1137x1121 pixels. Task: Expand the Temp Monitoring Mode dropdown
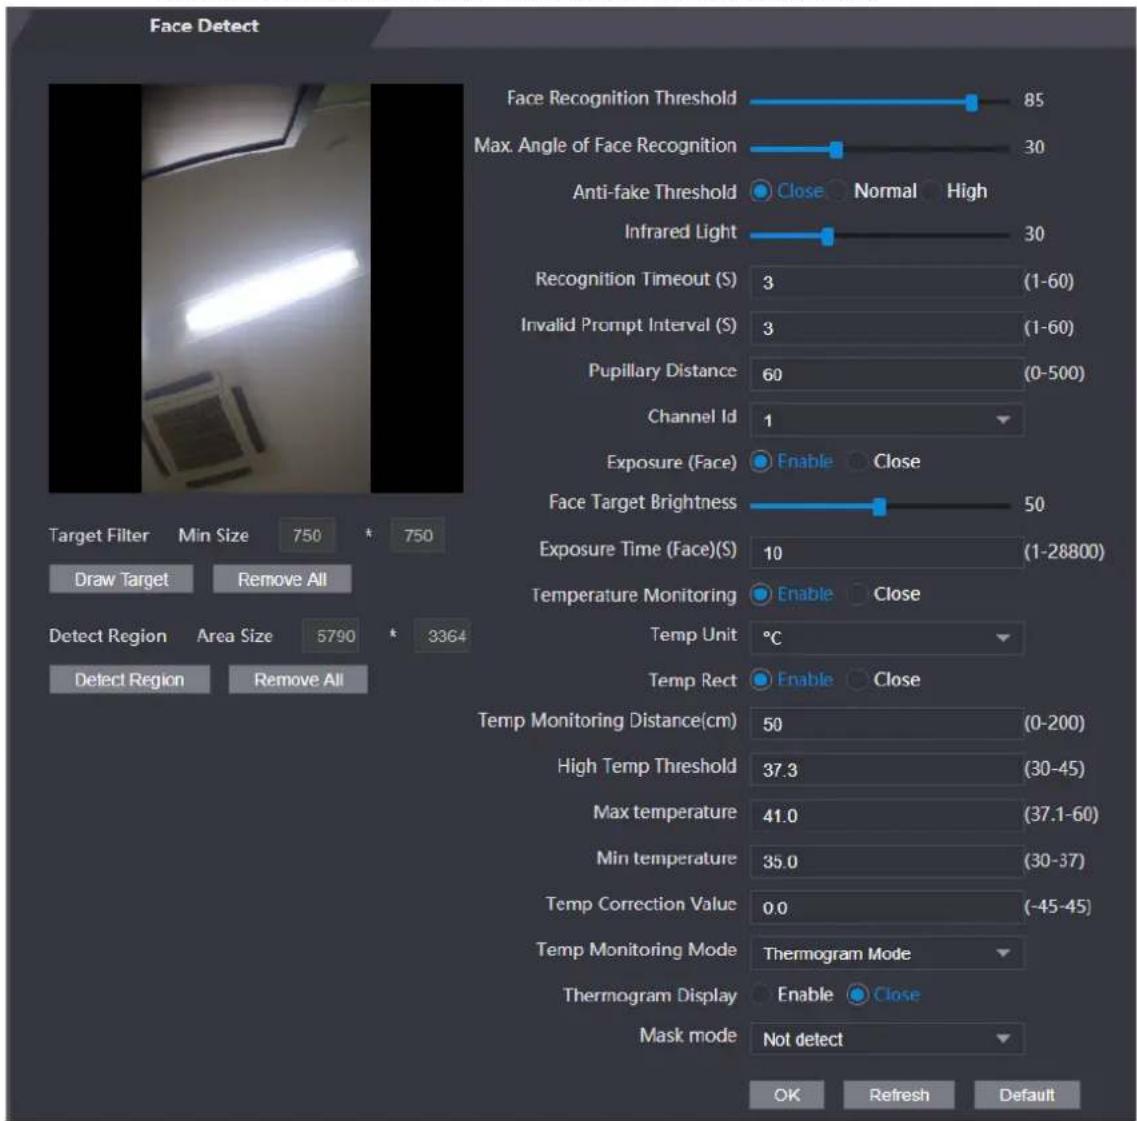[886, 954]
